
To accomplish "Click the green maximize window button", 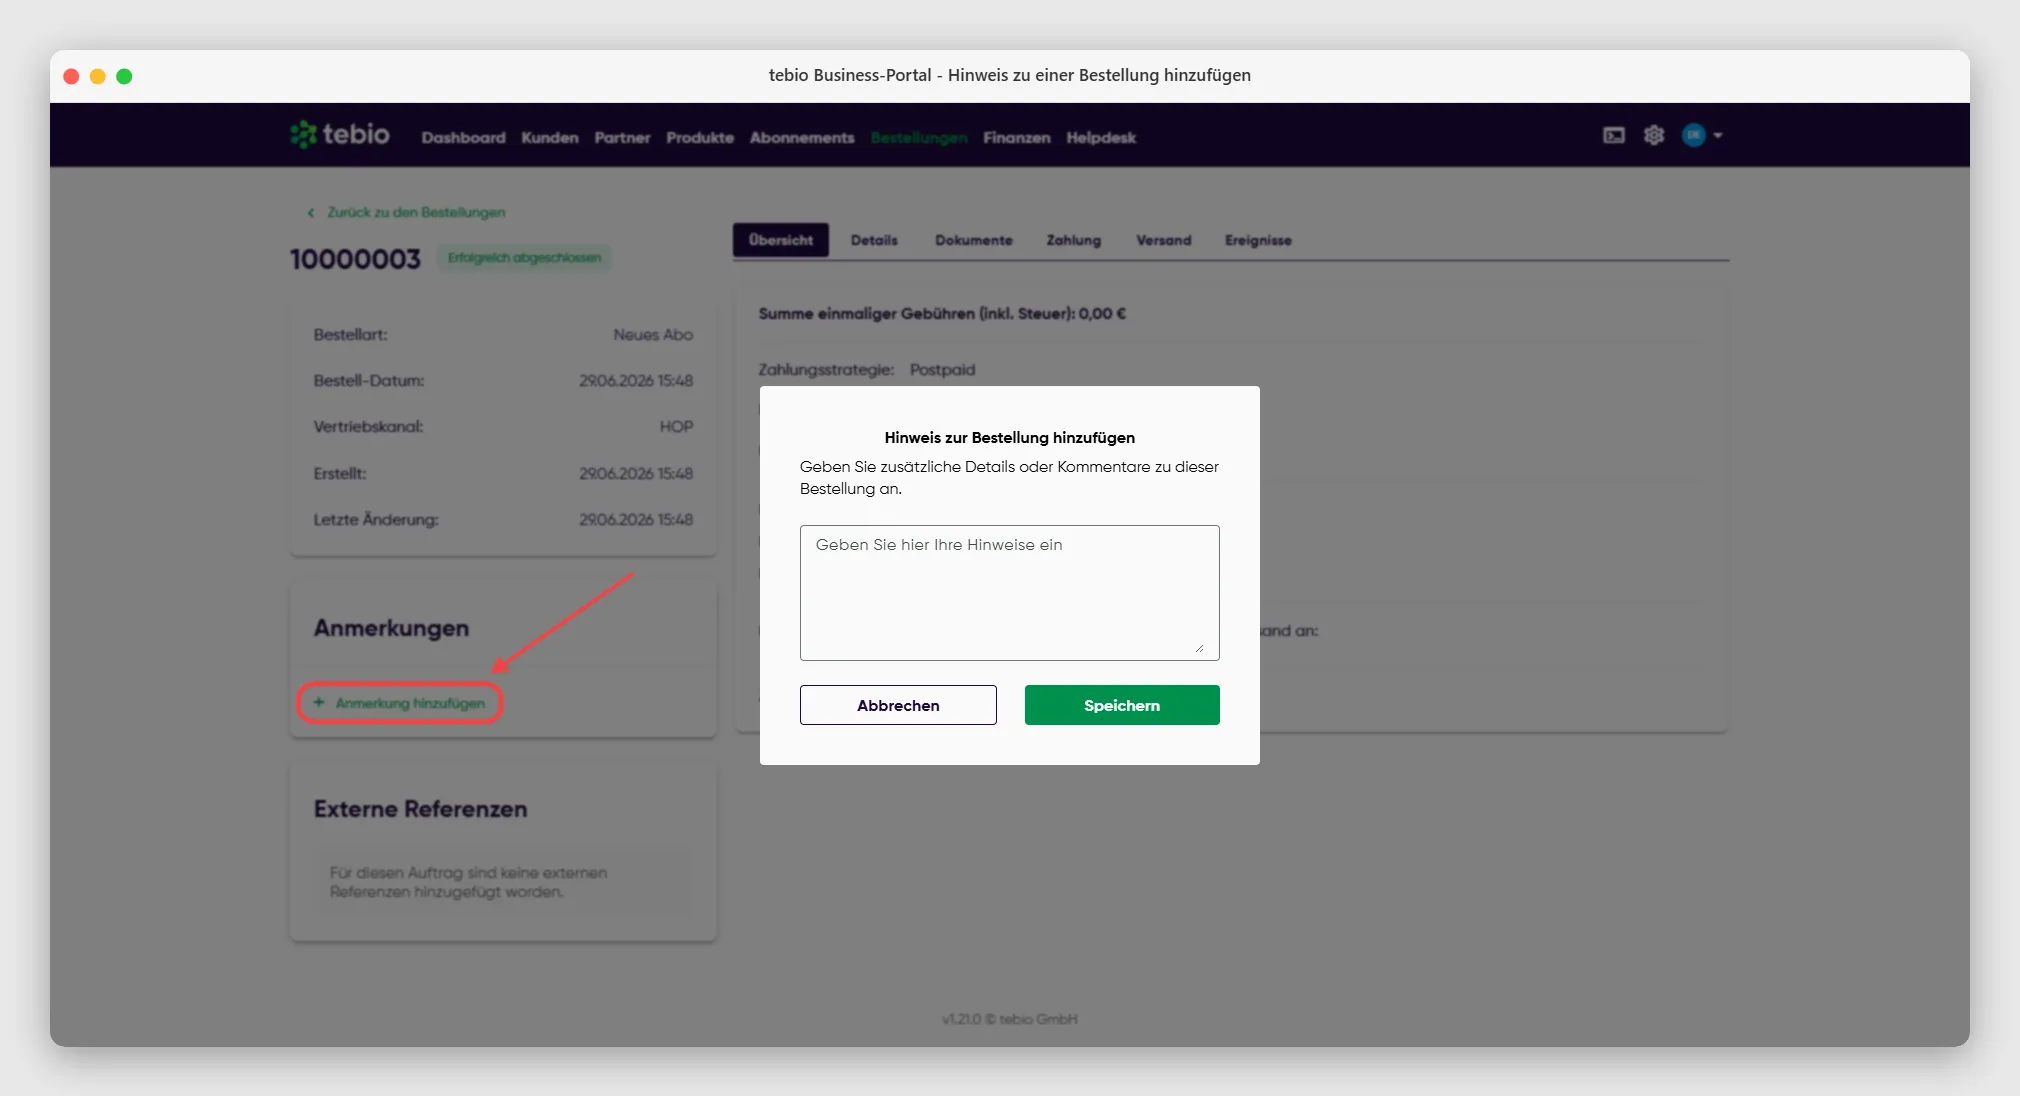I will pos(124,76).
